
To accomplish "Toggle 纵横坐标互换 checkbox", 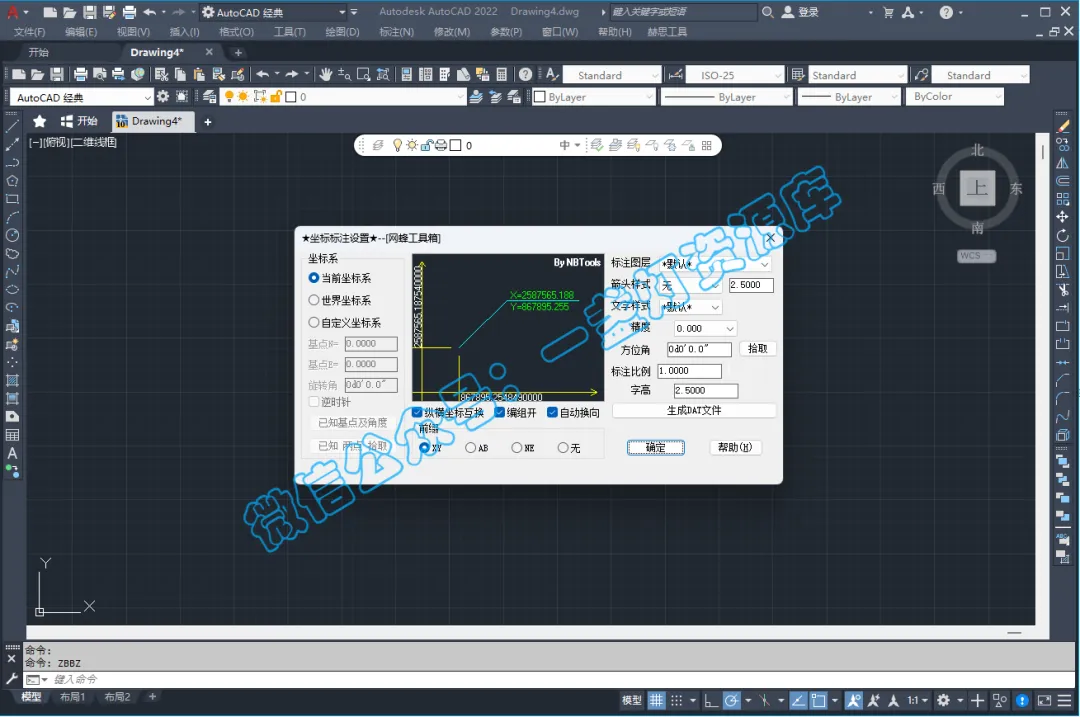I will tap(448, 413).
